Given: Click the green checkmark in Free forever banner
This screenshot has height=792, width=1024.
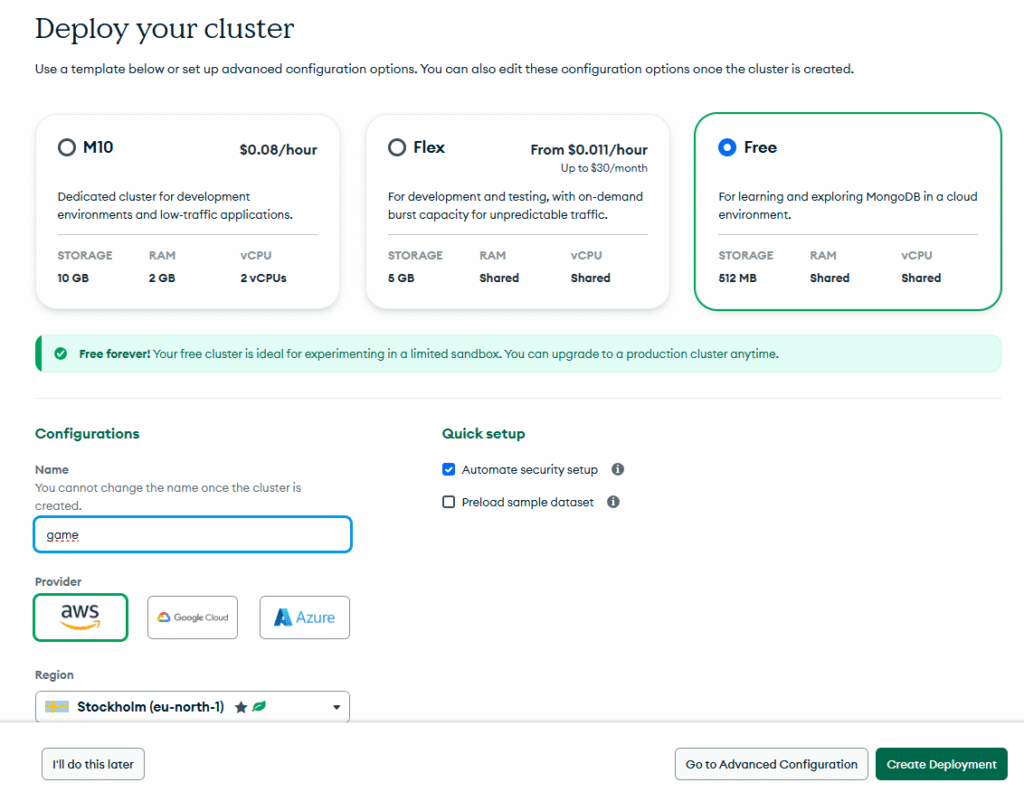Looking at the screenshot, I should 61,354.
